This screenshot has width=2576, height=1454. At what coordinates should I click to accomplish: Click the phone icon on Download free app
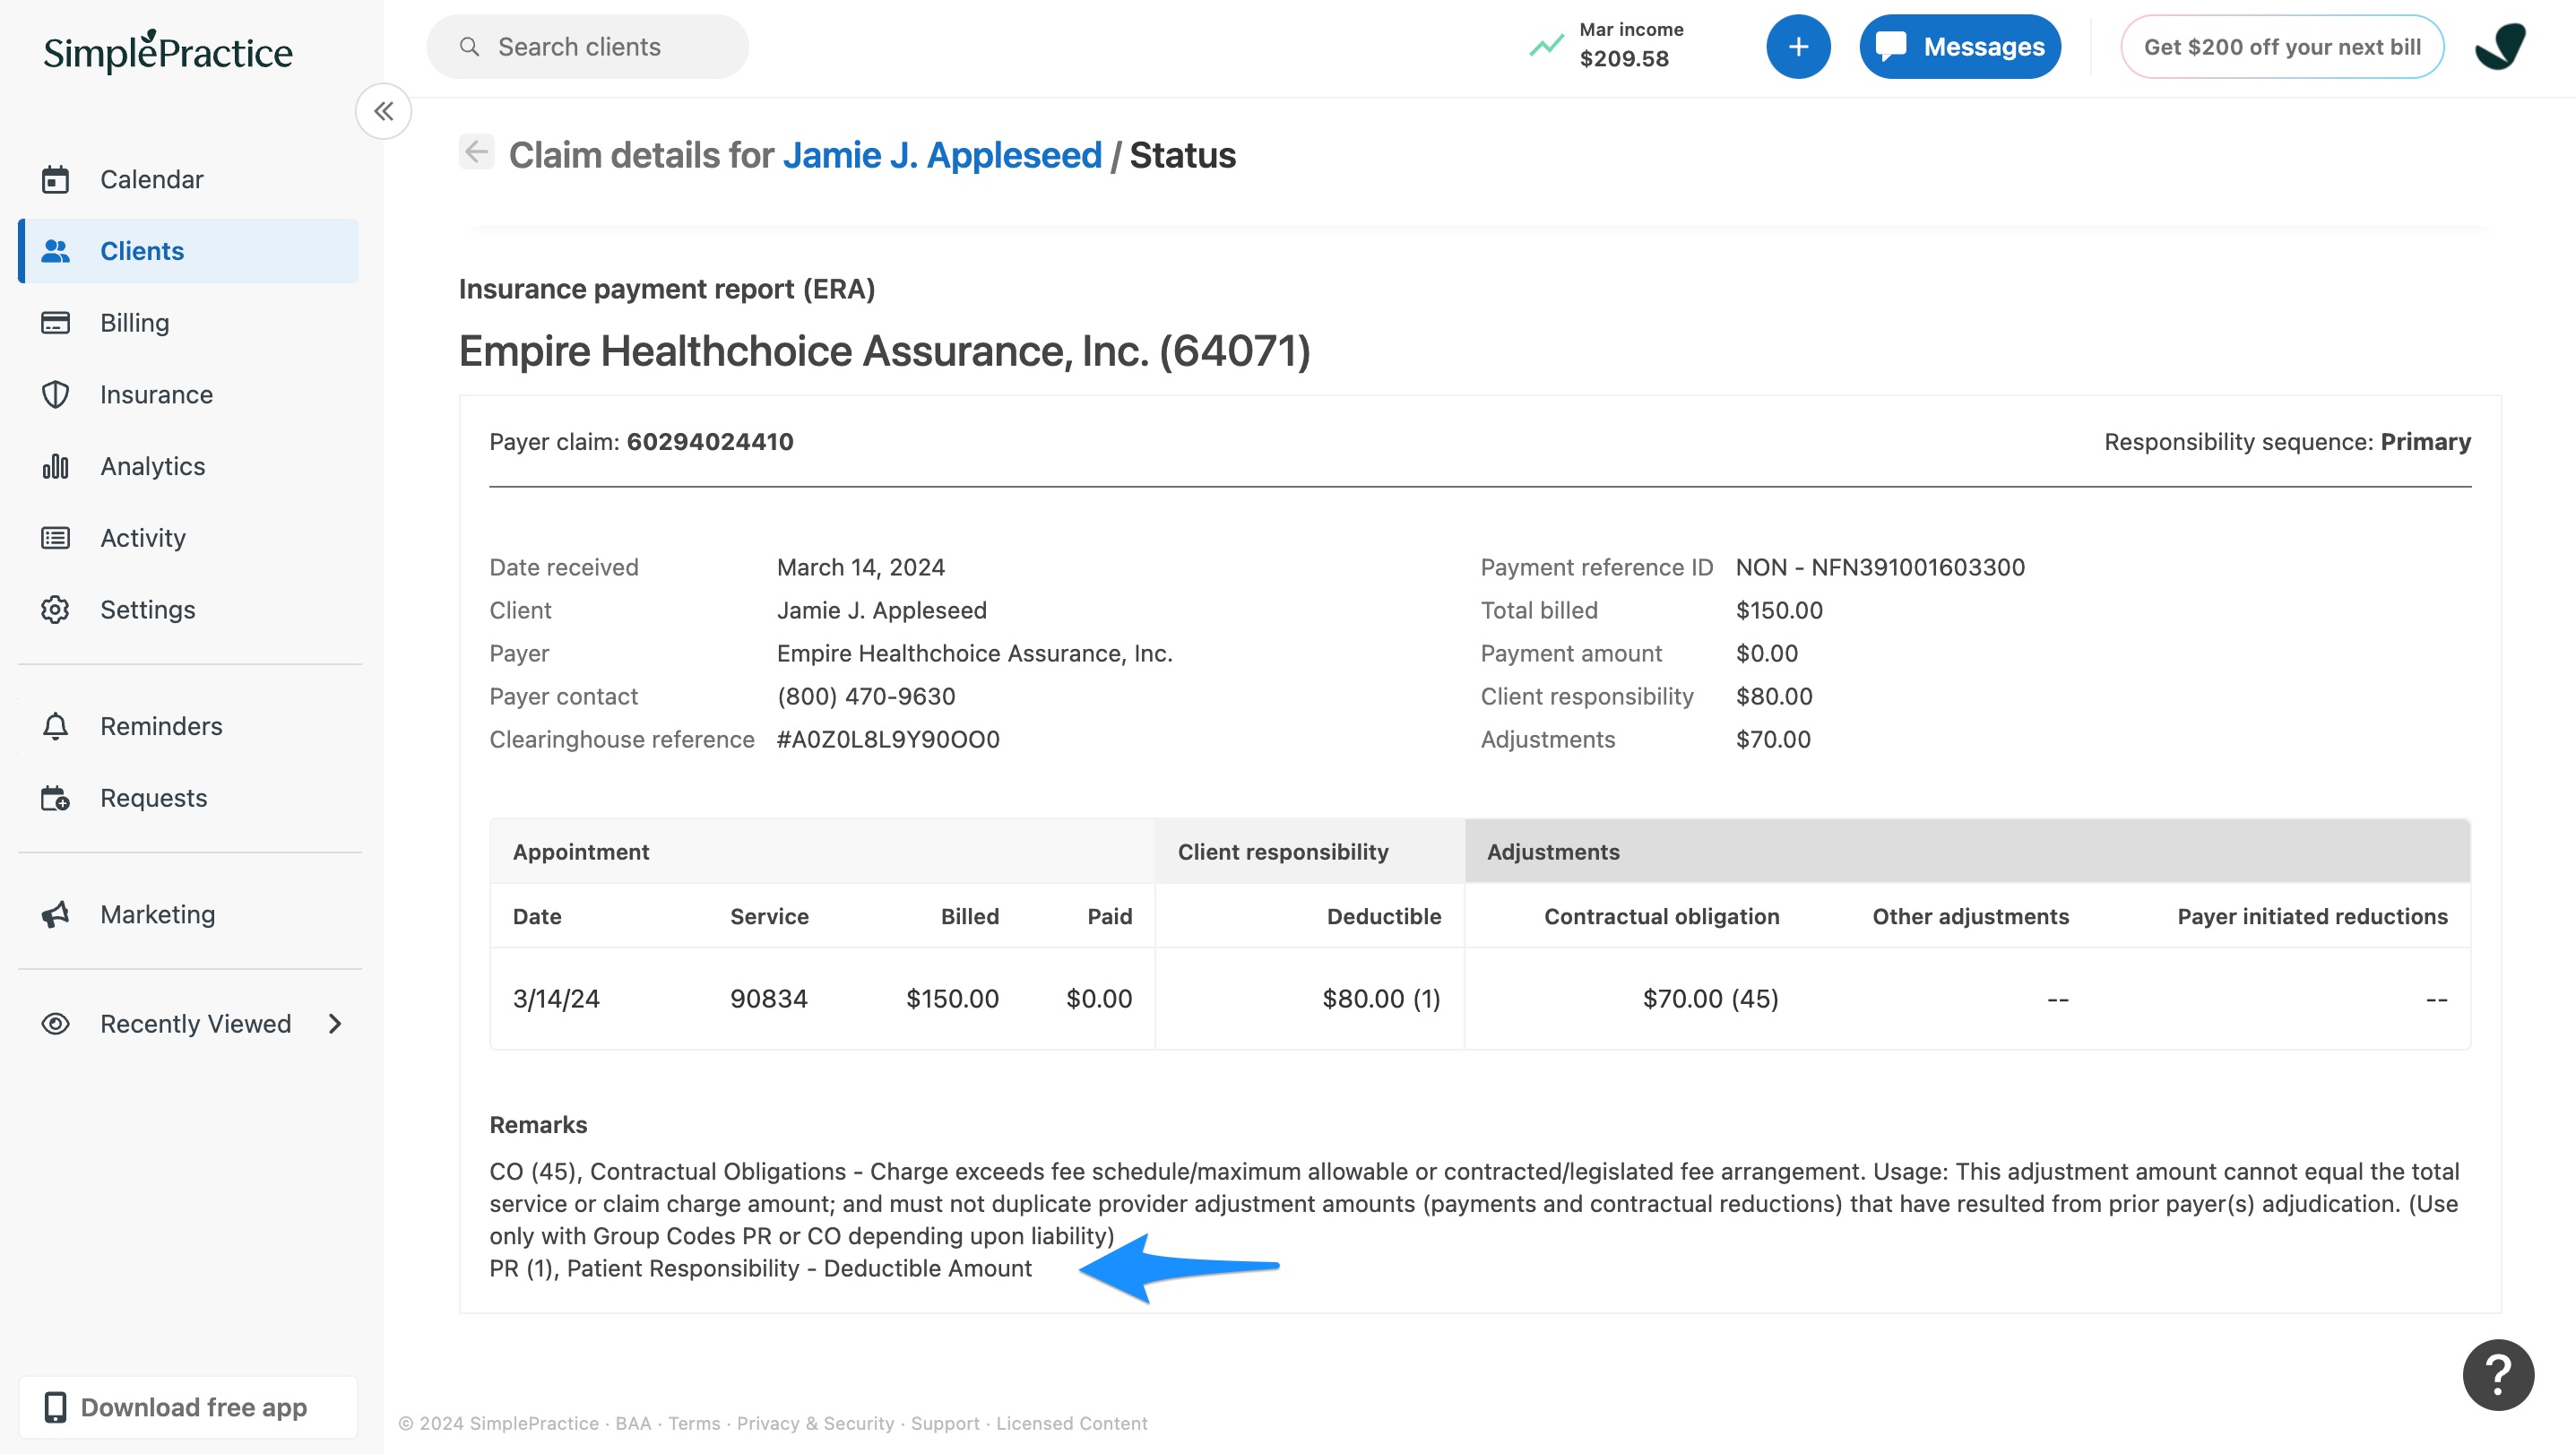pos(56,1407)
